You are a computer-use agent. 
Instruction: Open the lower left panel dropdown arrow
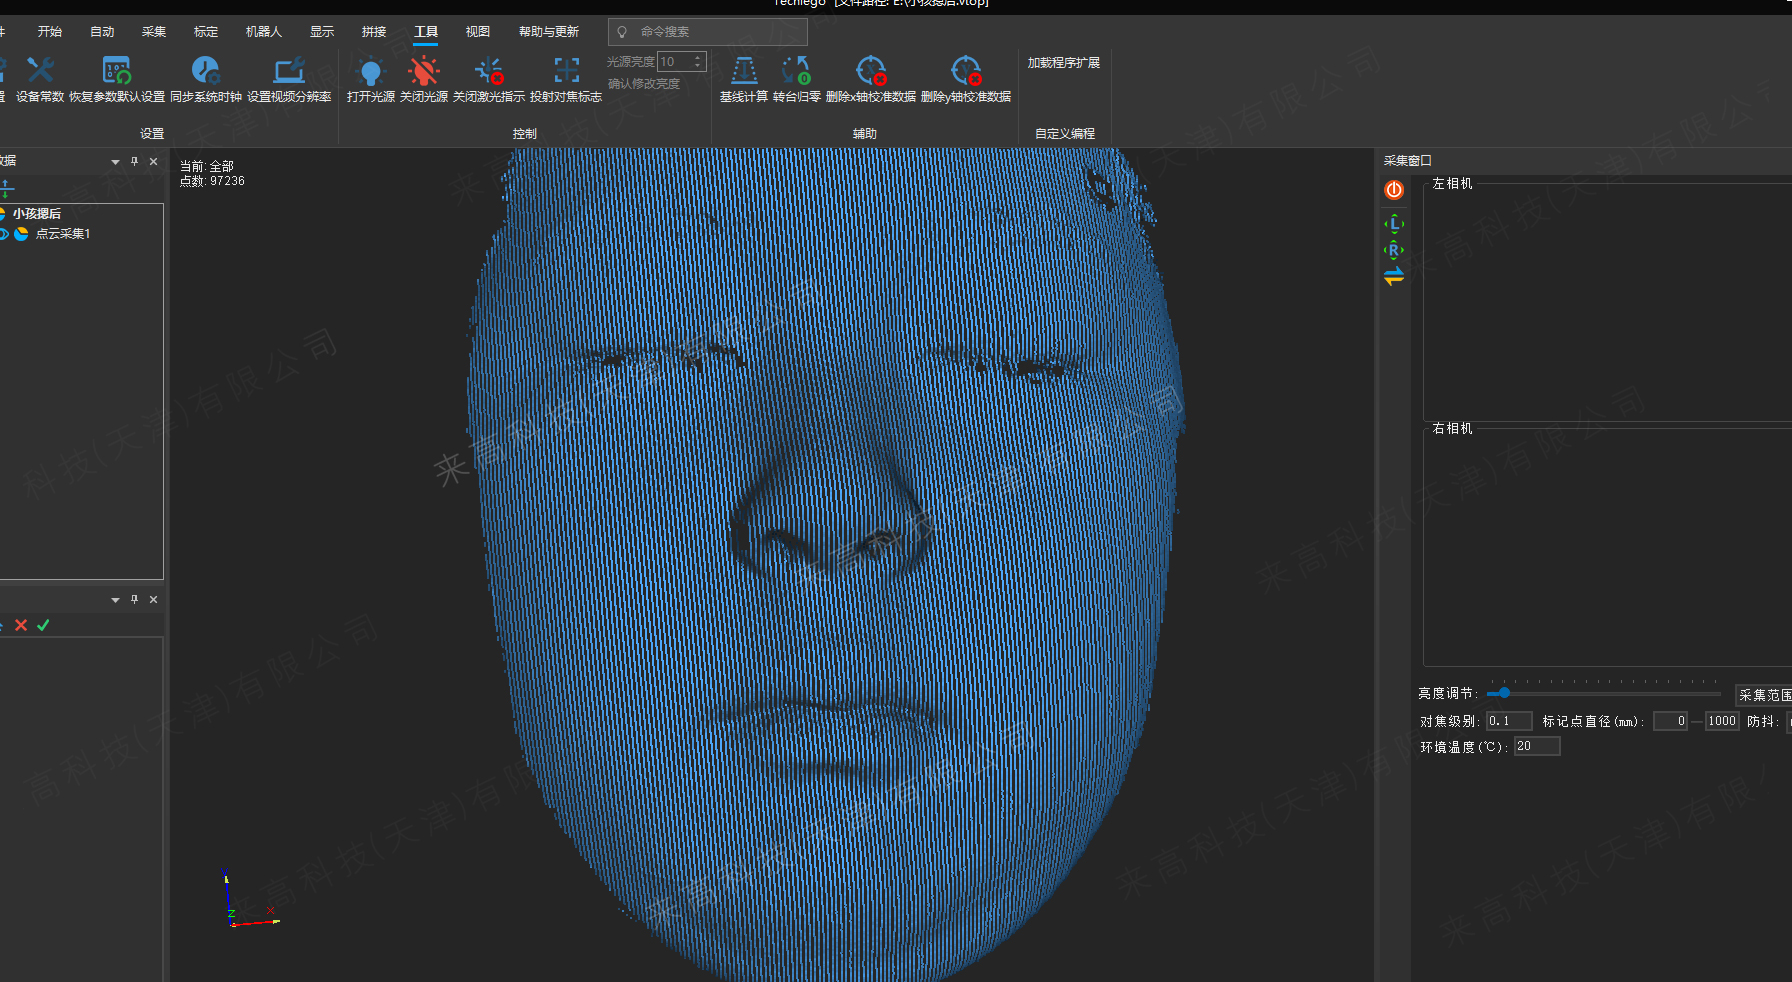115,600
